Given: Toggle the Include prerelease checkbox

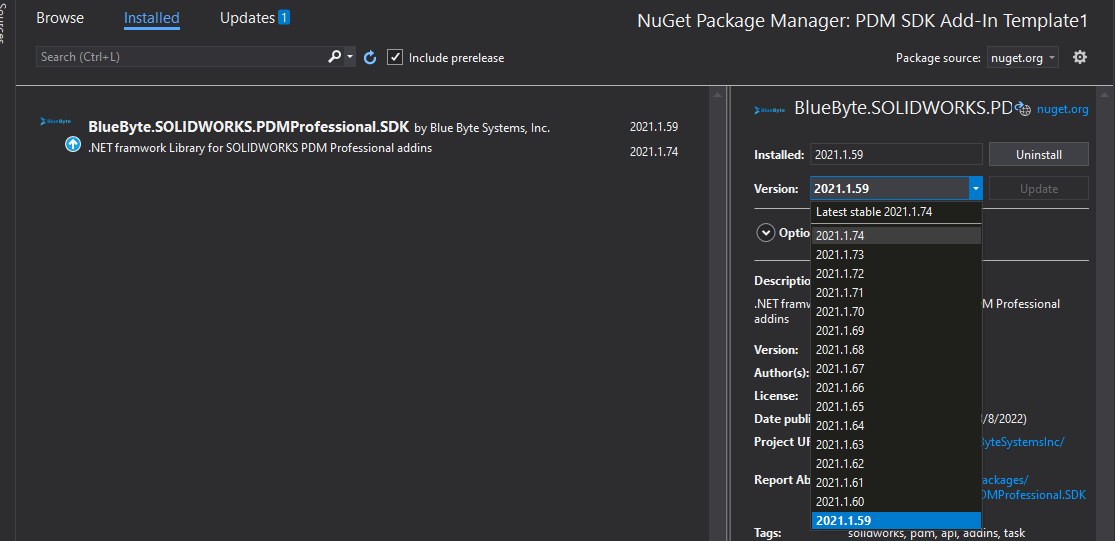Looking at the screenshot, I should (395, 57).
